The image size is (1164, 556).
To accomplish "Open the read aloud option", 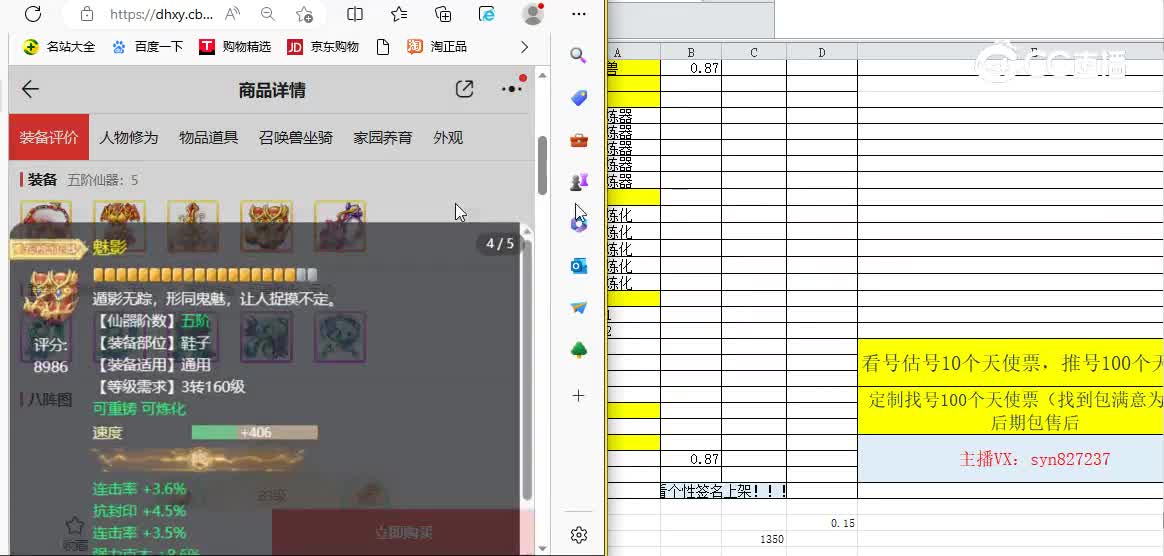I will click(x=232, y=14).
